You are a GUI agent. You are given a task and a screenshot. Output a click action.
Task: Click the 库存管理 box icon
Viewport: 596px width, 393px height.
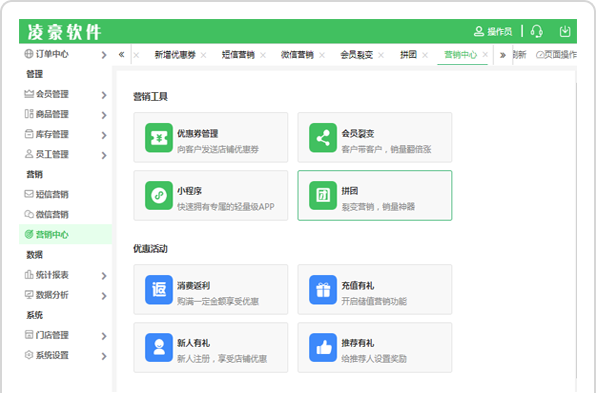pos(29,134)
